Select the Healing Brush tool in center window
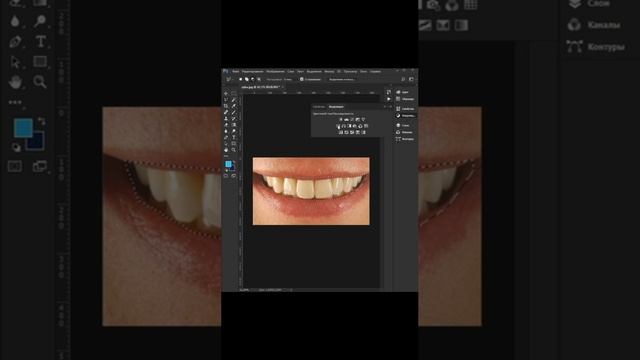This screenshot has height=360, width=640. [x=226, y=112]
